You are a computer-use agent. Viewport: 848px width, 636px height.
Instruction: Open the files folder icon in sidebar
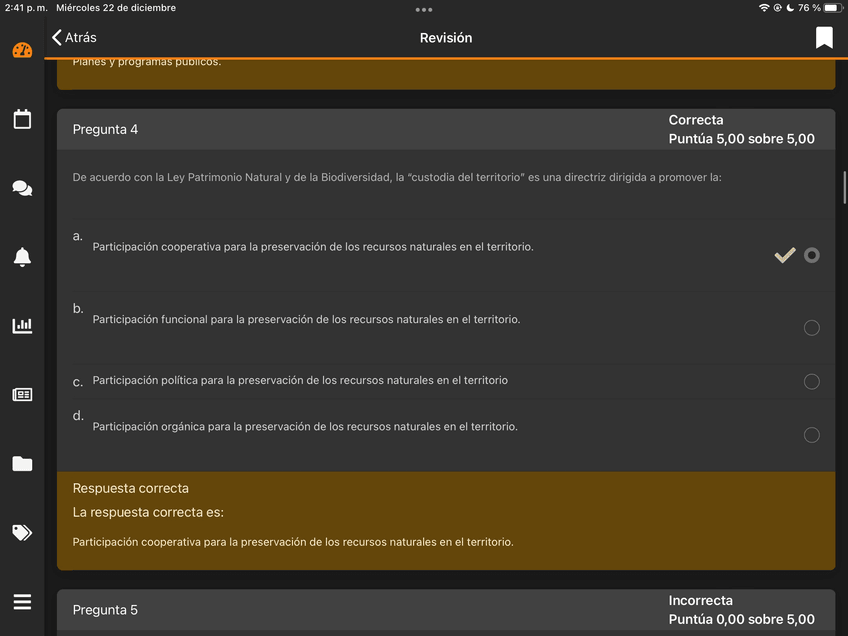pyautogui.click(x=22, y=464)
